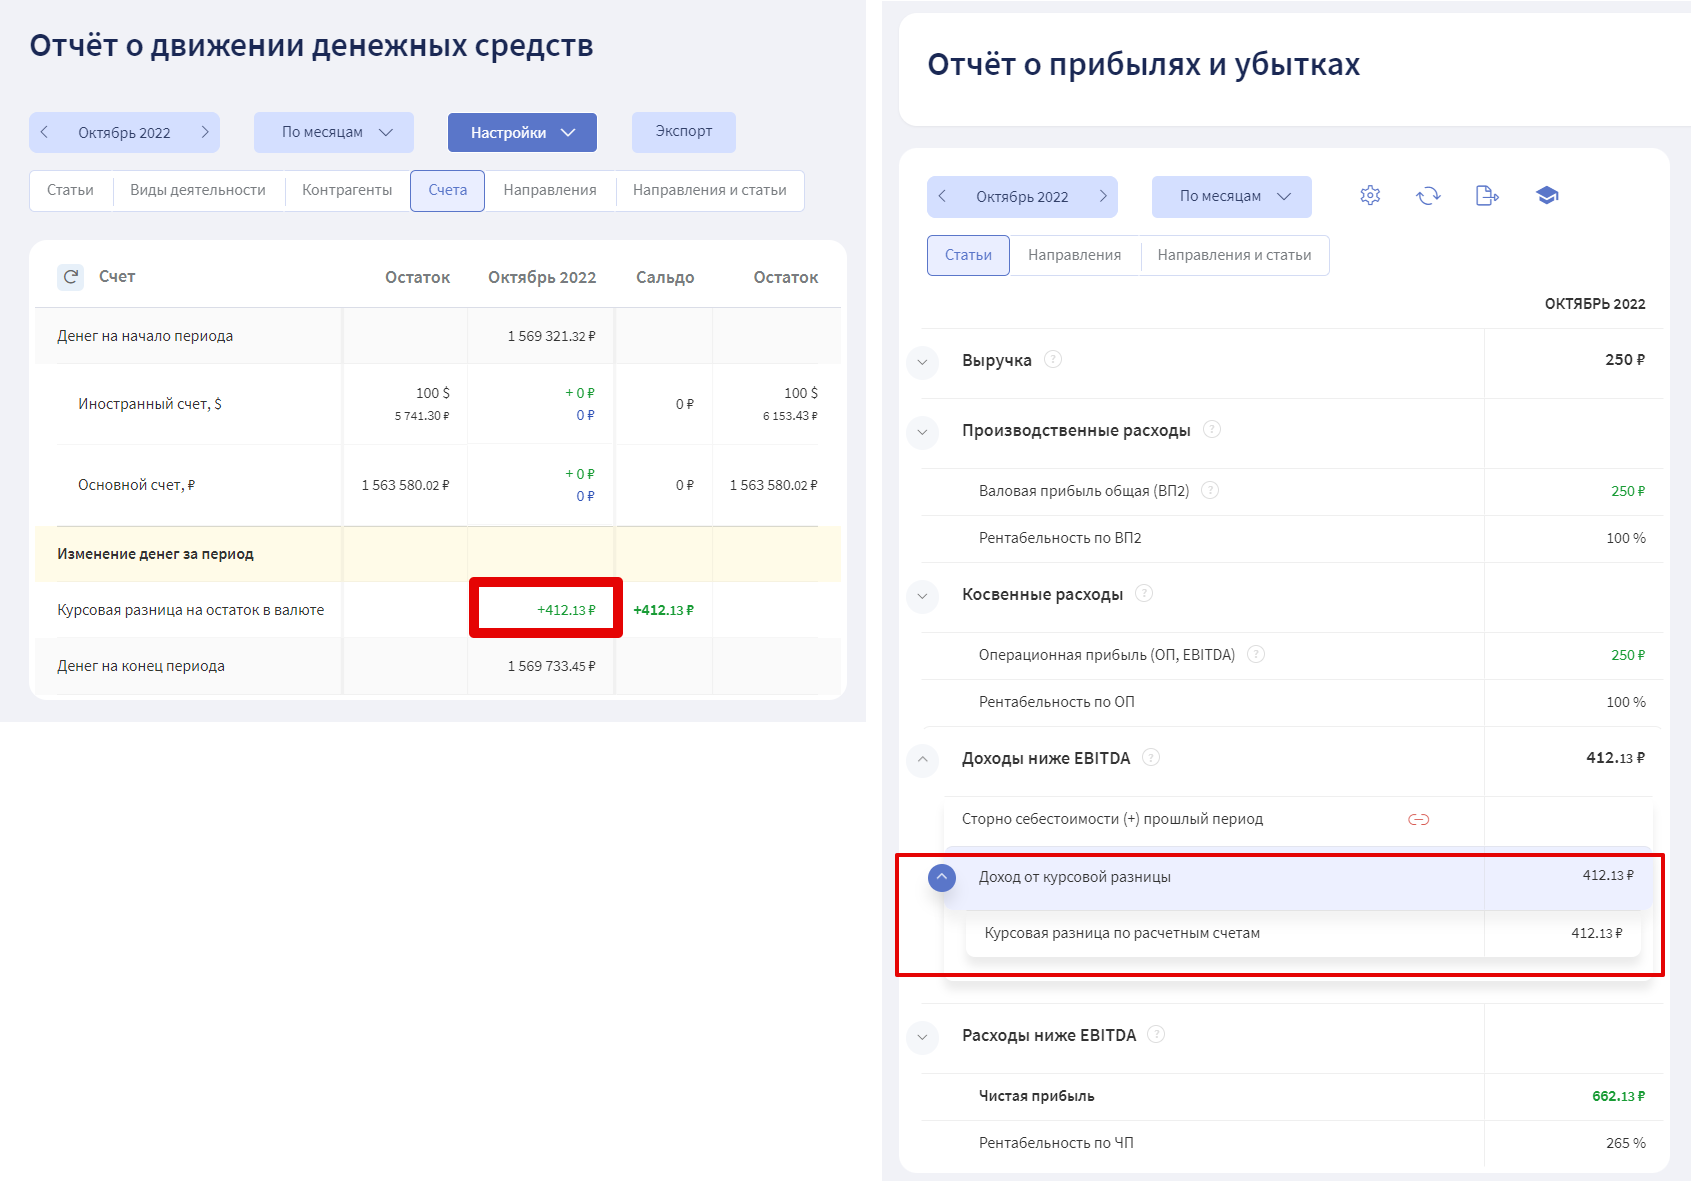Click the Сальдо column header
1691x1181 pixels.
665,277
